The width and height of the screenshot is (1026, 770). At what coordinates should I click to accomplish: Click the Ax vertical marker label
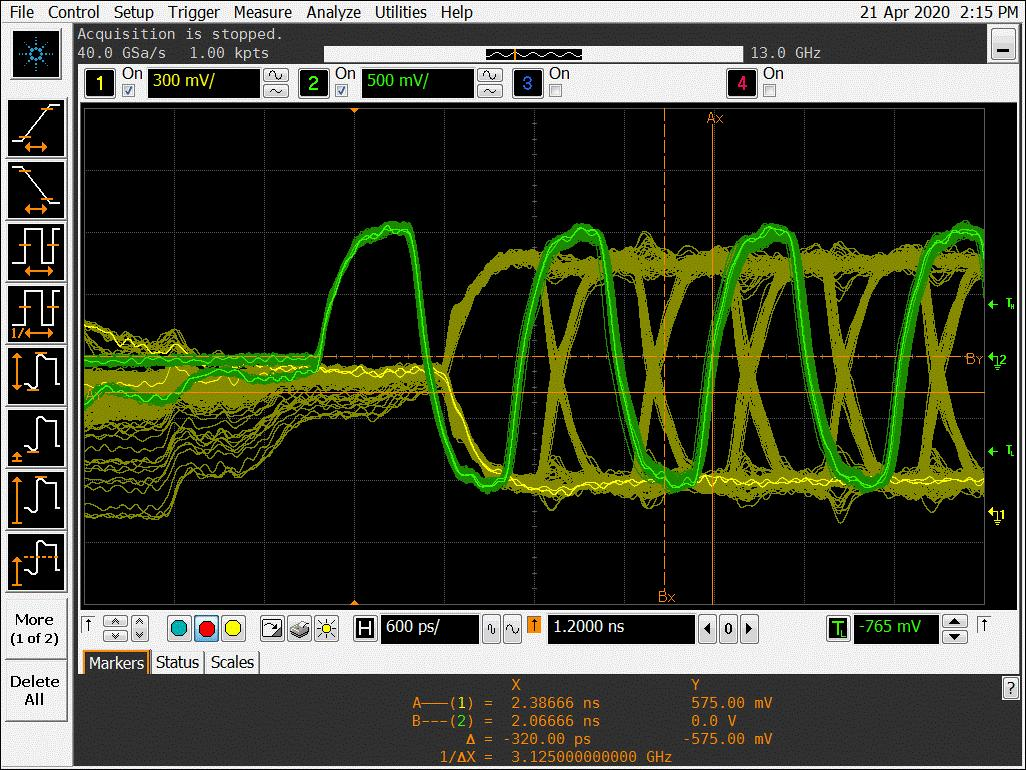coord(715,118)
